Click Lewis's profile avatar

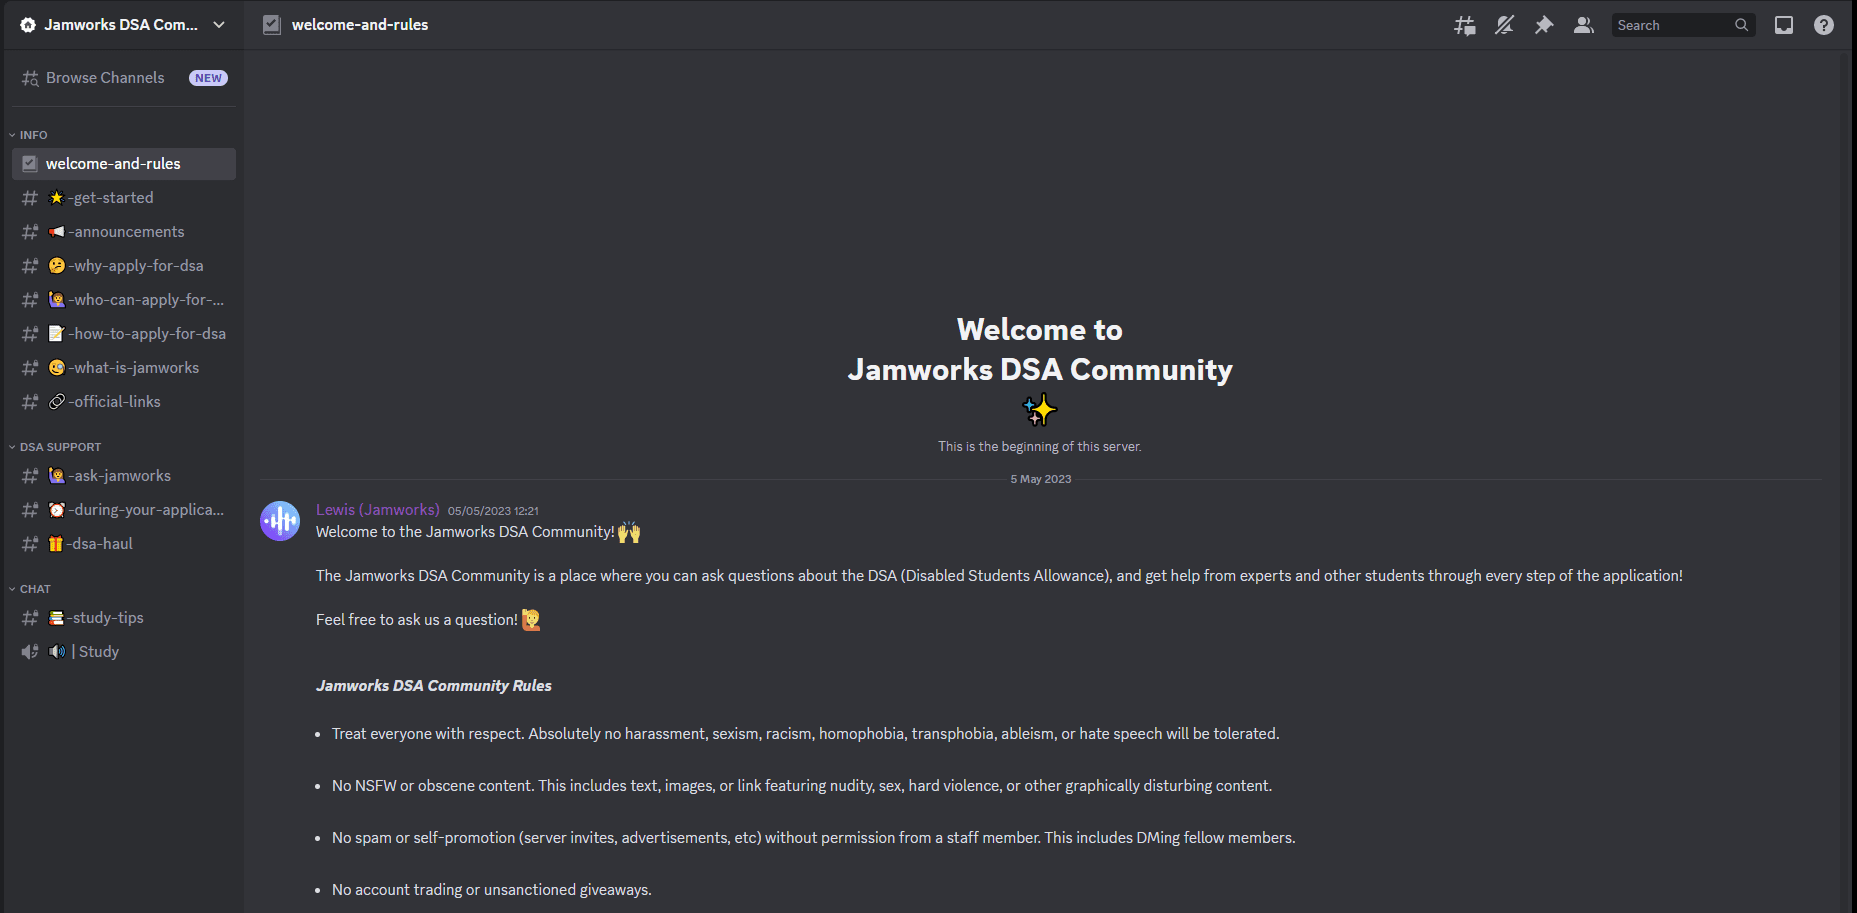coord(279,520)
